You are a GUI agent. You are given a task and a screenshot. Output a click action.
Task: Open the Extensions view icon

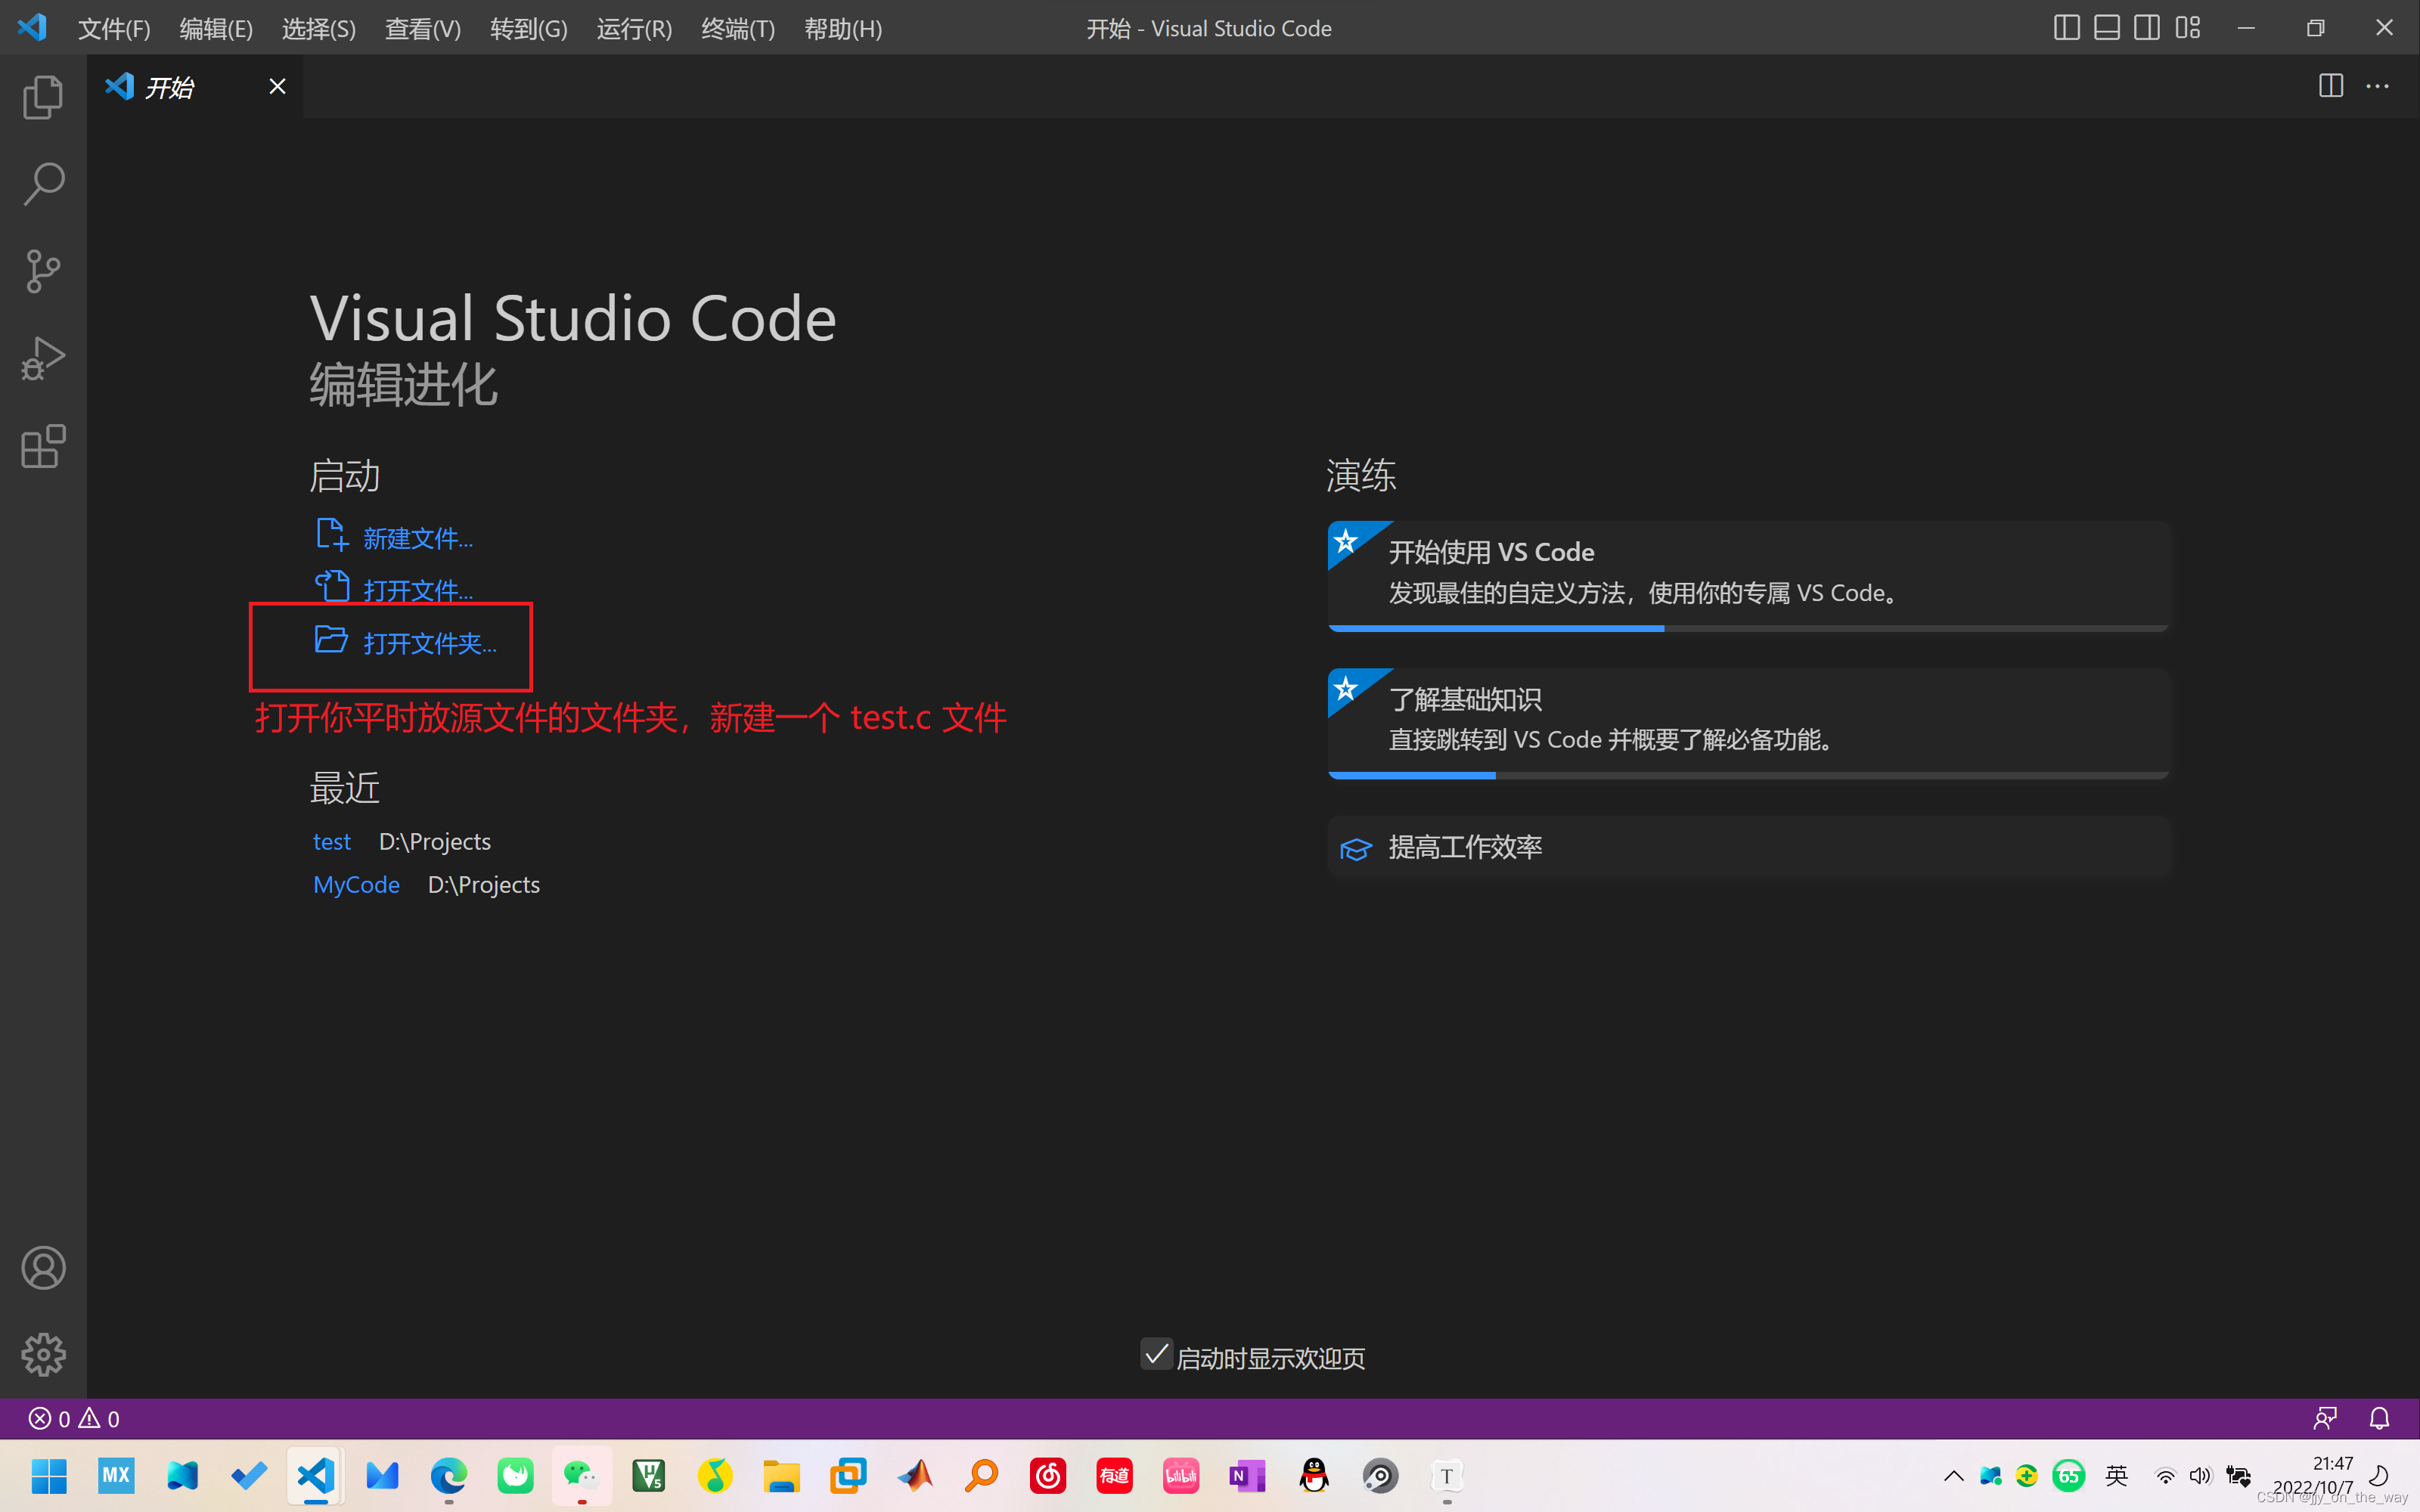pos(43,446)
